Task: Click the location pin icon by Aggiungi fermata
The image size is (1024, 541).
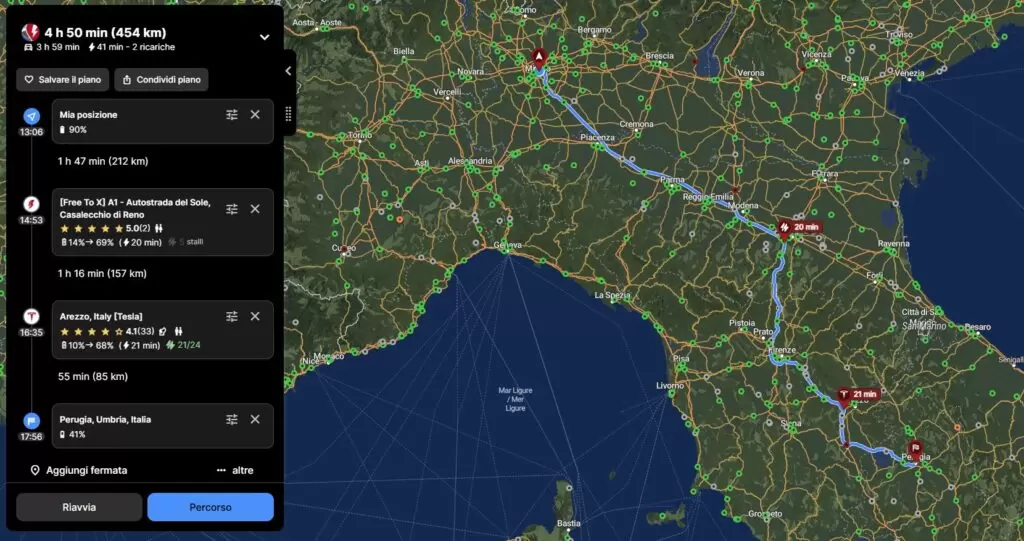Action: [x=35, y=470]
